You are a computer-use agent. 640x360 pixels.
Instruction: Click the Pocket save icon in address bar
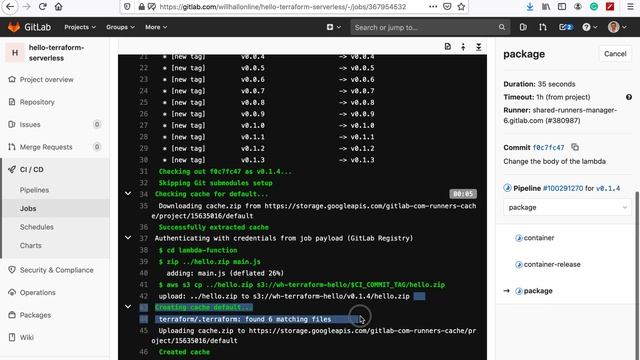click(447, 7)
